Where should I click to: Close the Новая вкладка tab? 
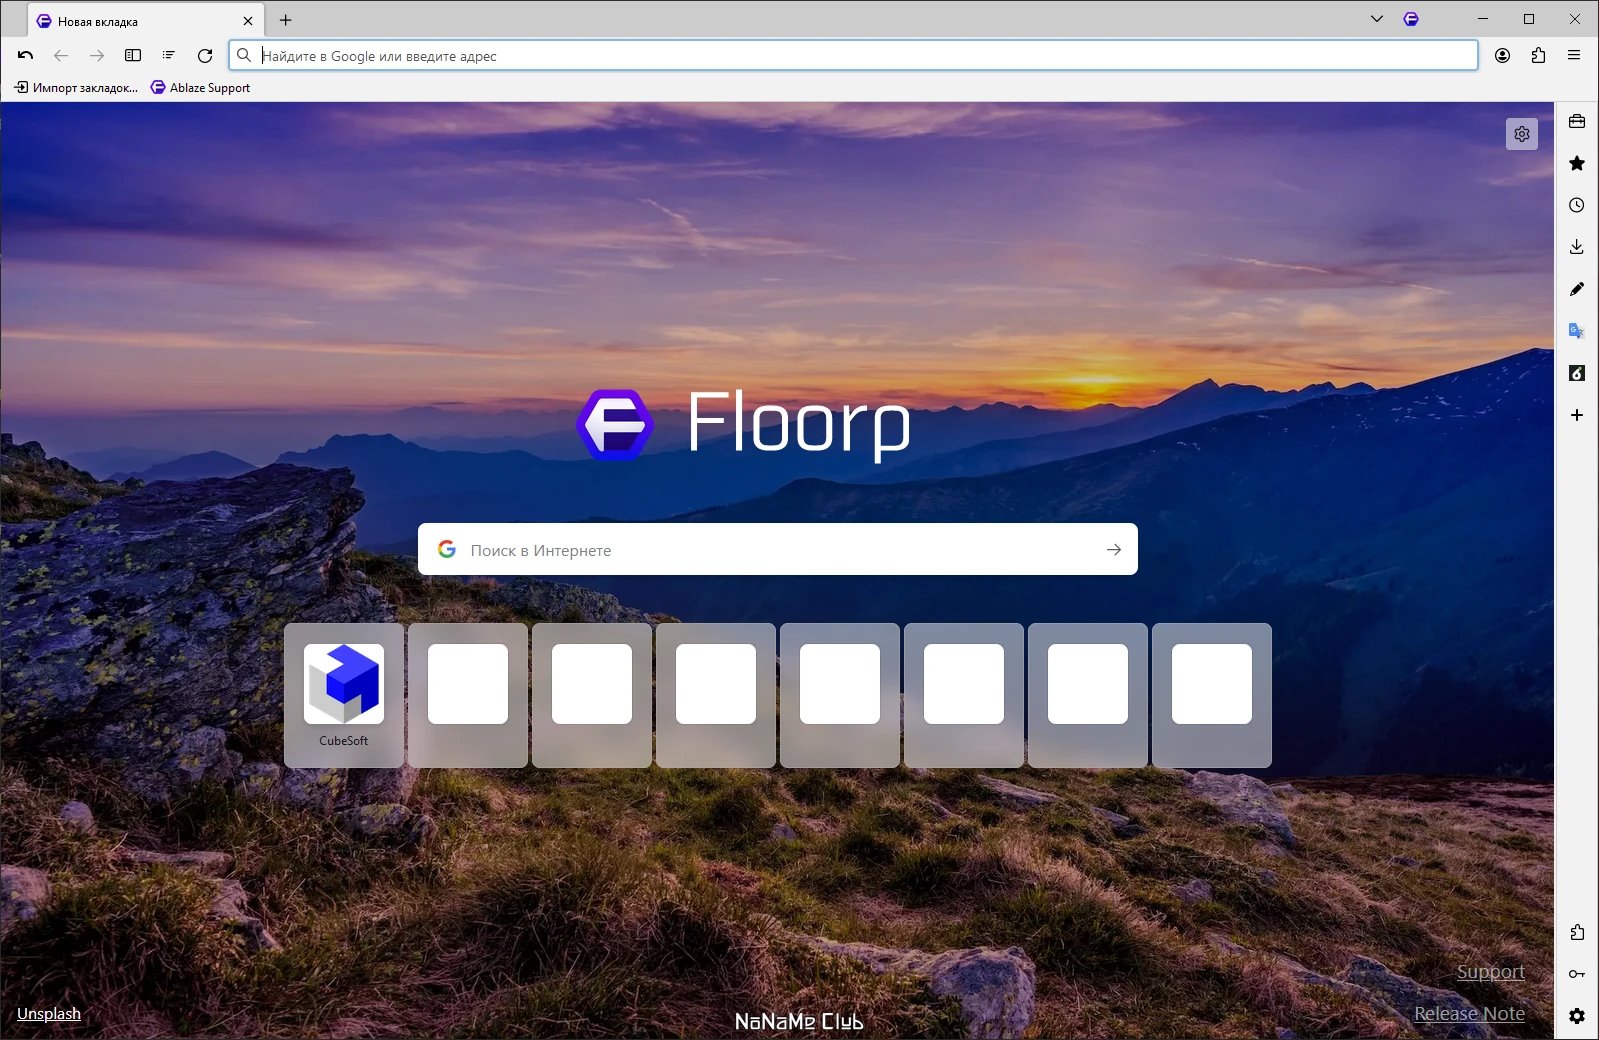pyautogui.click(x=248, y=21)
